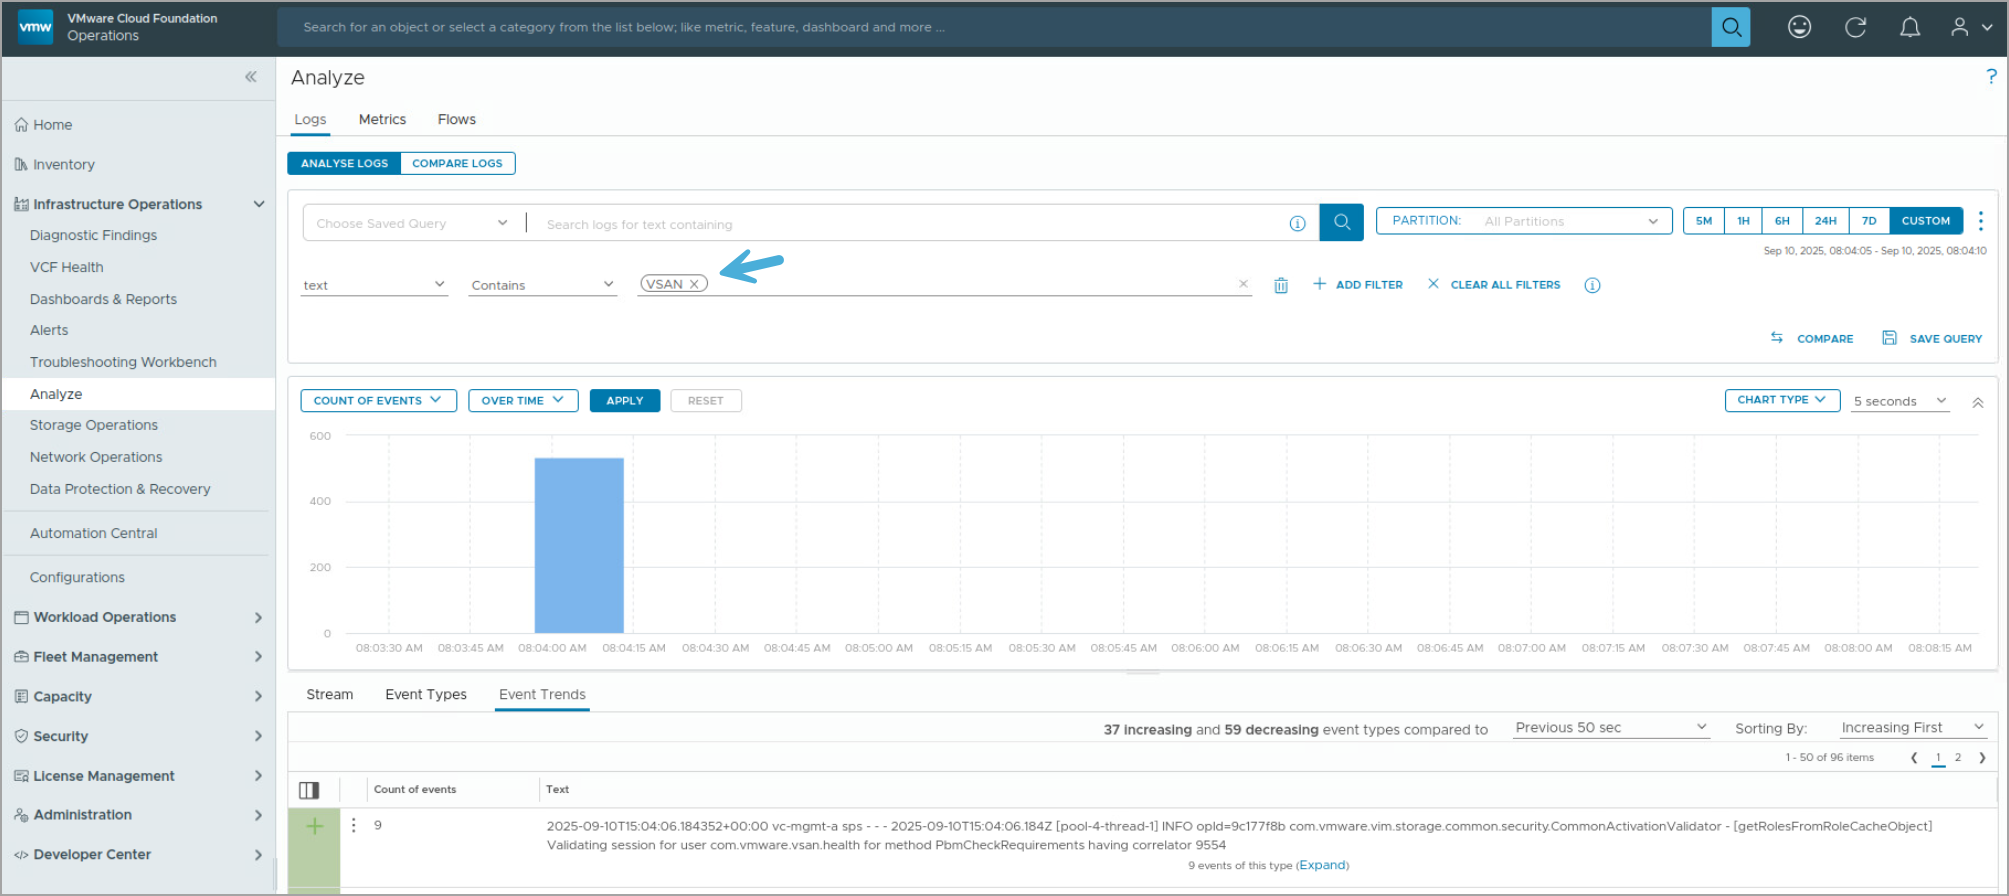Expand the Capacity section
The width and height of the screenshot is (2009, 896).
coord(258,697)
